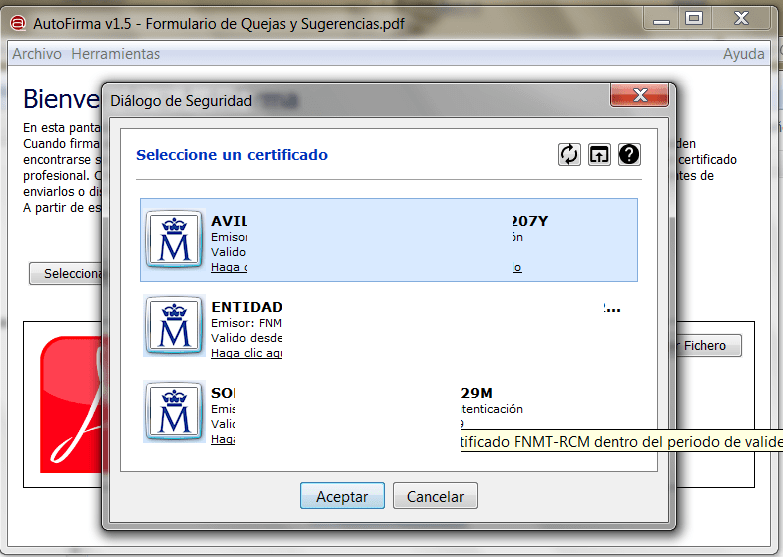Image resolution: width=783 pixels, height=557 pixels.
Task: Click the partially hidden Seleccionar button
Action: pos(66,274)
